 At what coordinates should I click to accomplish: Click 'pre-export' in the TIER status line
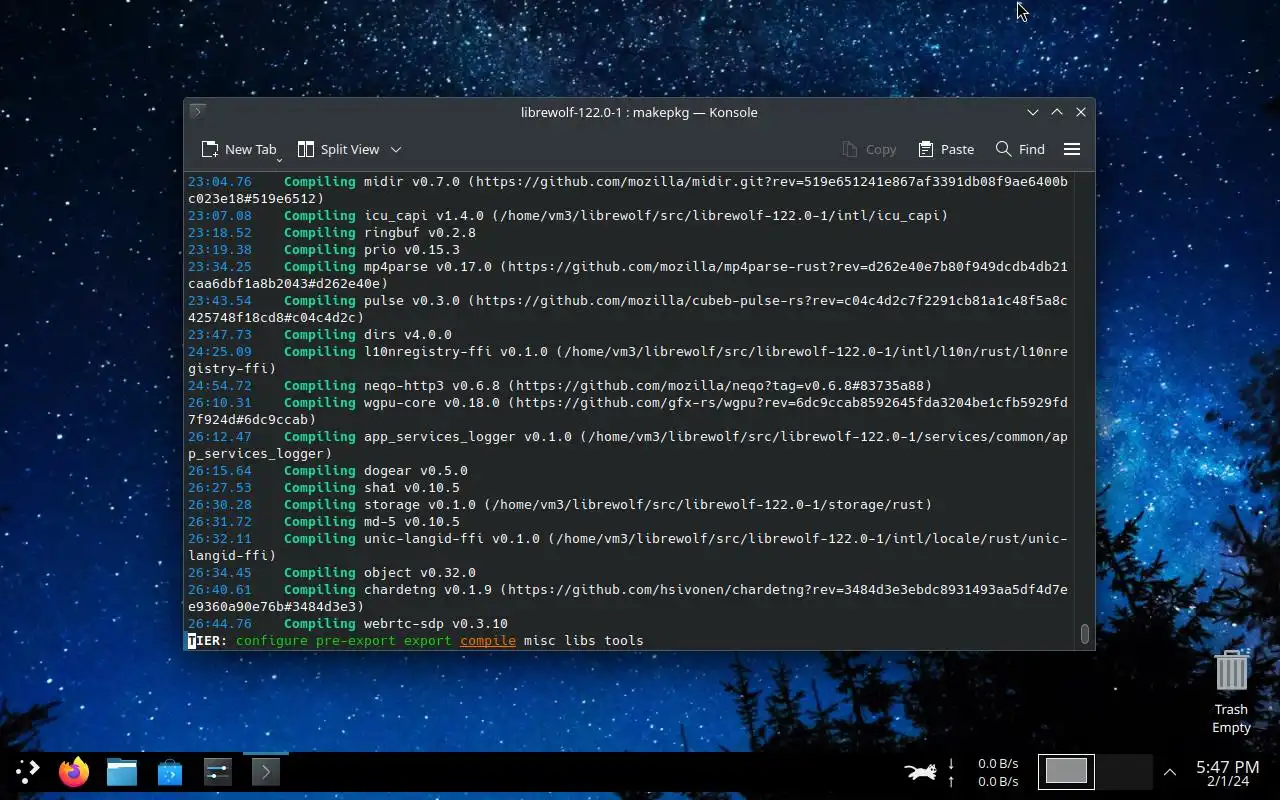coord(356,640)
